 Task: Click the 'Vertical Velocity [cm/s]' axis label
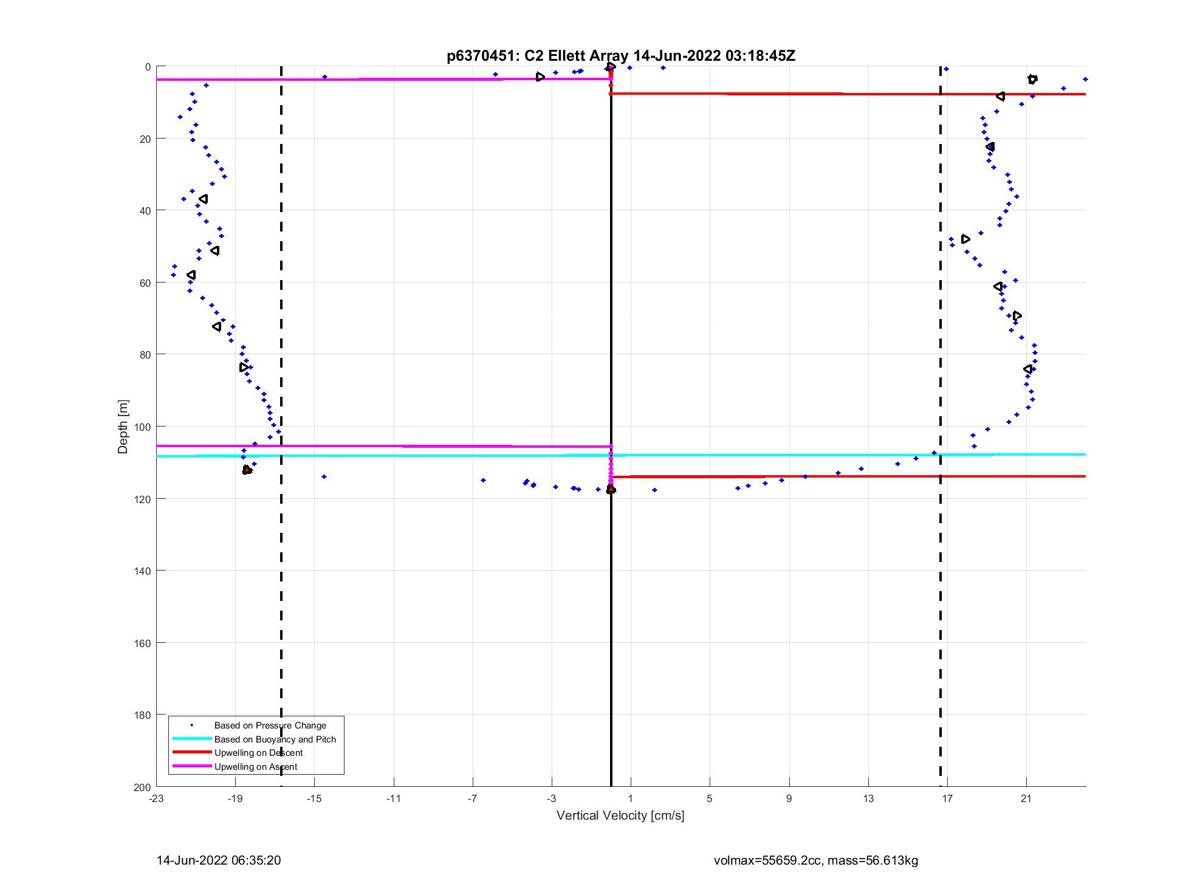pyautogui.click(x=620, y=815)
